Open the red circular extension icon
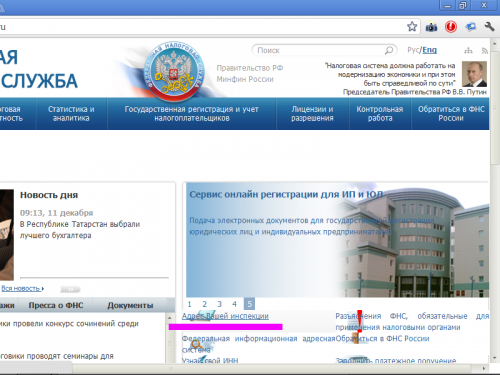 [451, 27]
